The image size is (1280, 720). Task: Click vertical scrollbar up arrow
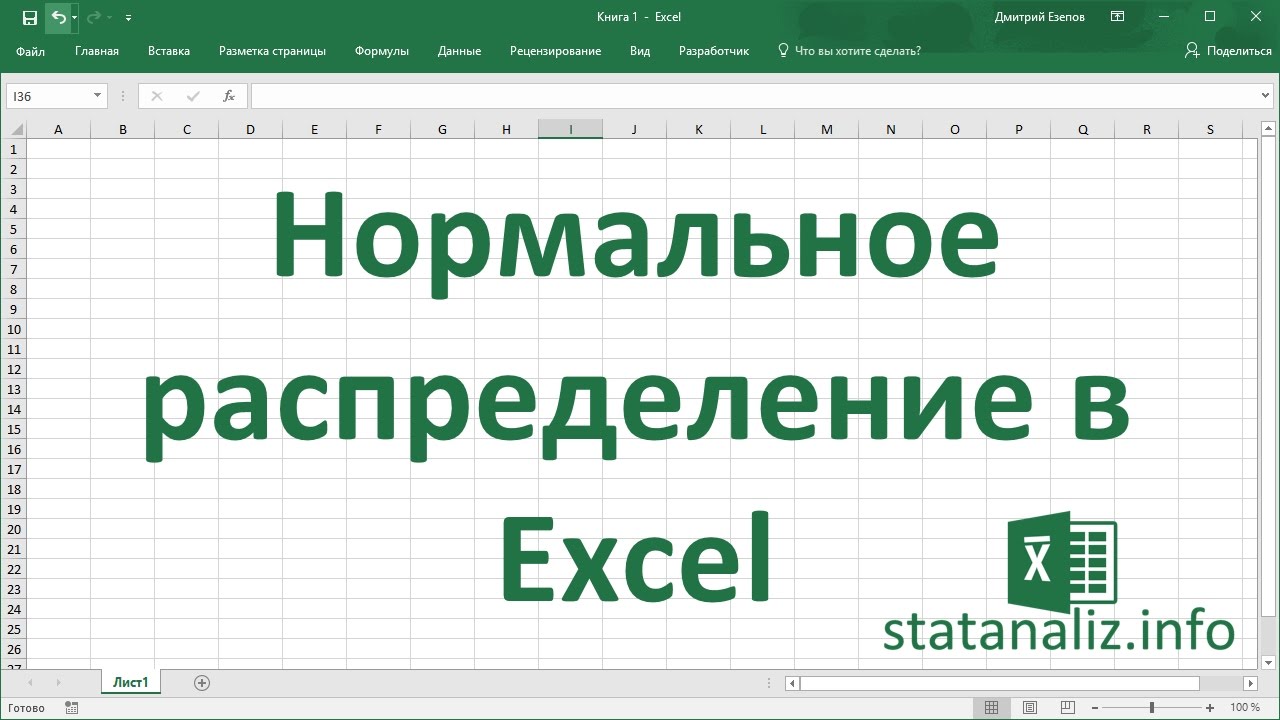(x=1267, y=130)
